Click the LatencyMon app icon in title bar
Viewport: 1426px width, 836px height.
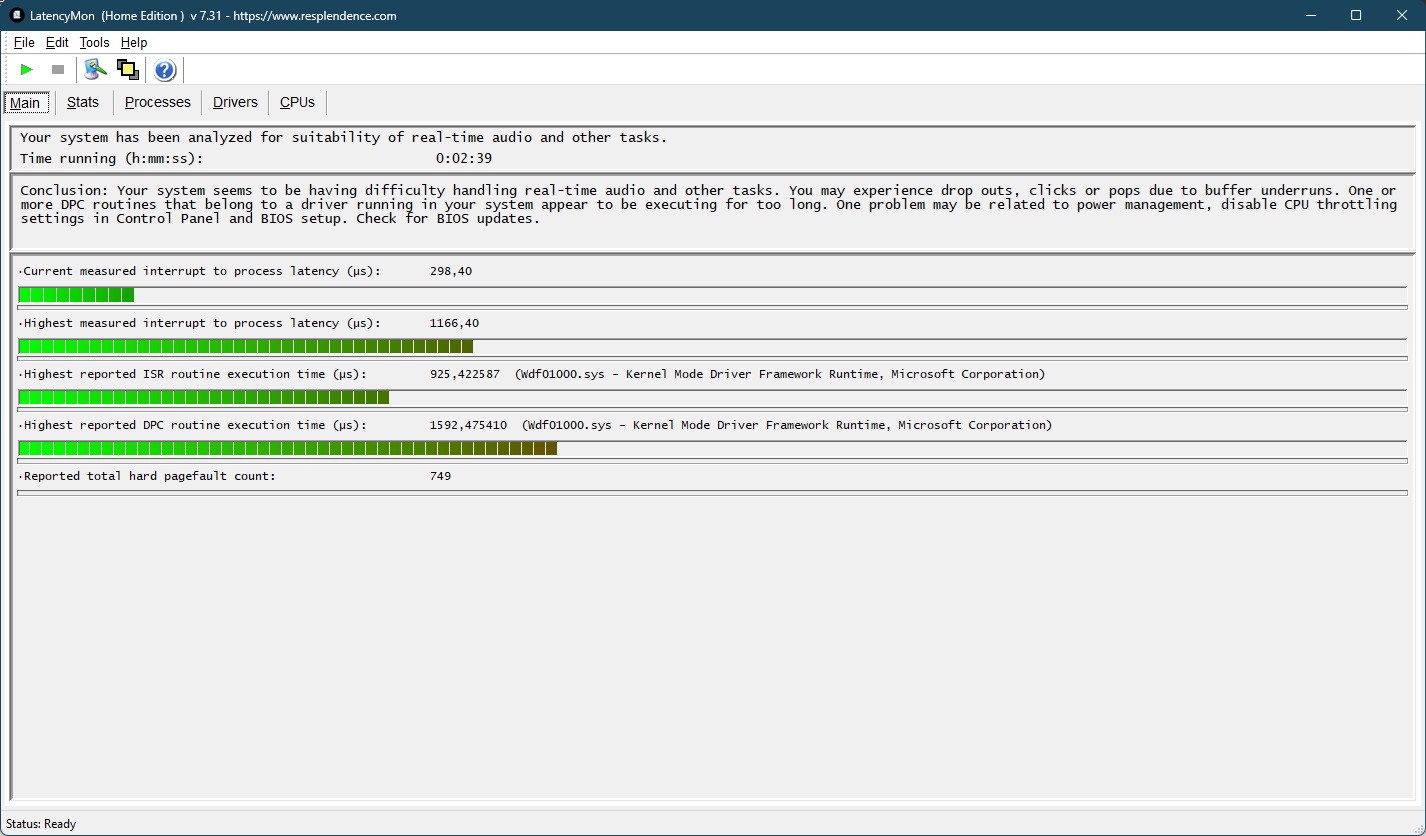click(x=16, y=15)
